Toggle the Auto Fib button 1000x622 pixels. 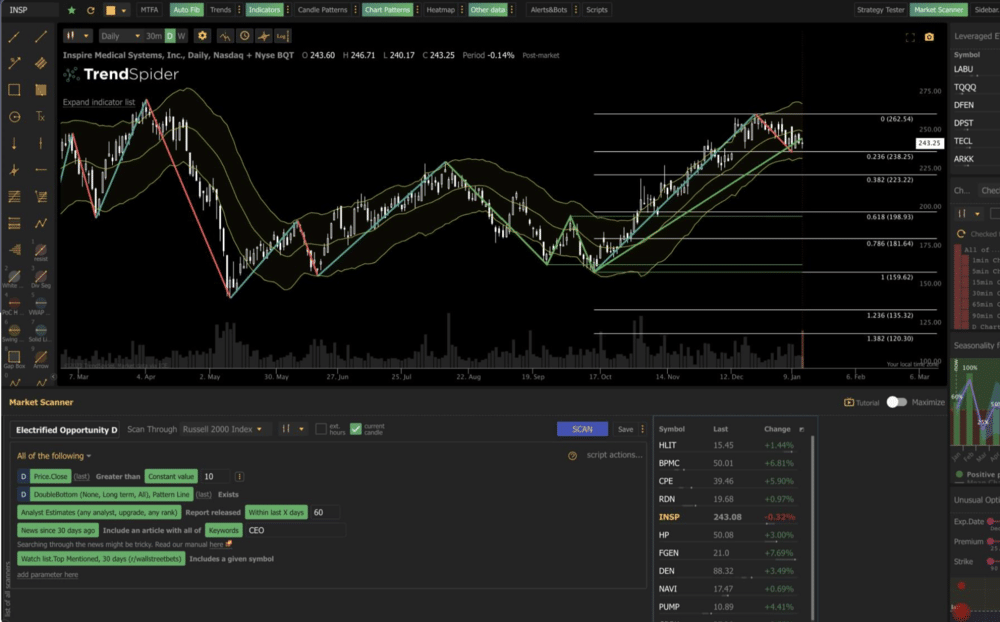[186, 10]
